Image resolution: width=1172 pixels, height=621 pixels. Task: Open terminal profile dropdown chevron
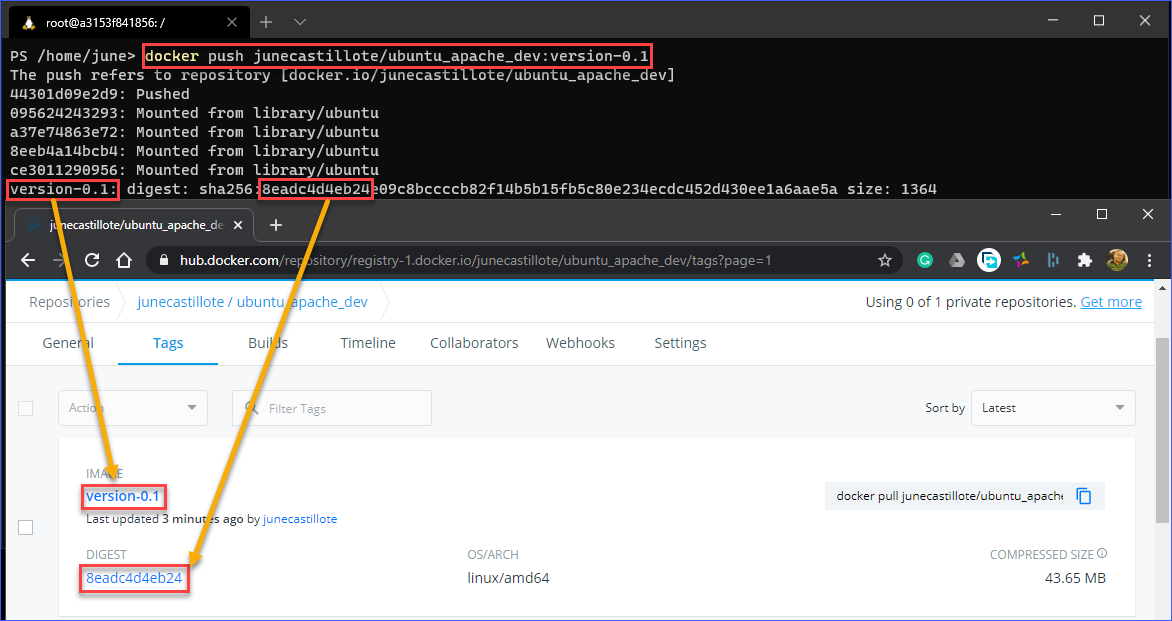tap(300, 22)
